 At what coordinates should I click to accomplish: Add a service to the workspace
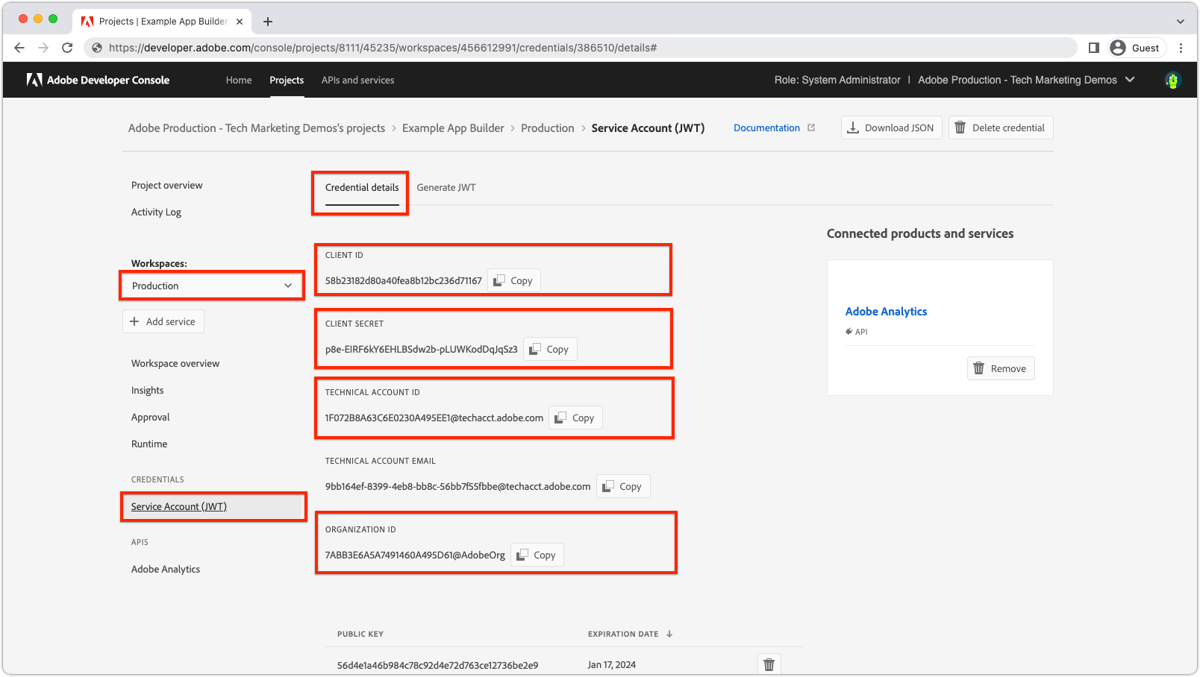[163, 321]
